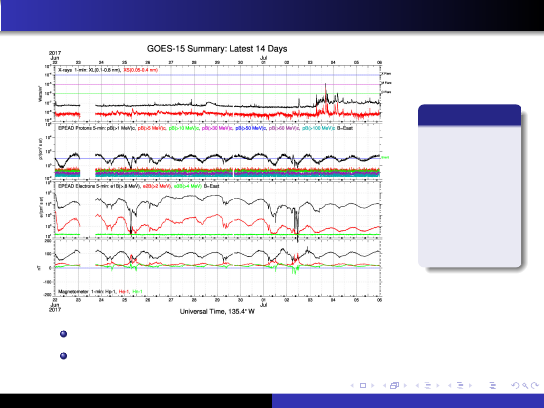This screenshot has height=408, width=544.
Task: Go to next slide arrow
Action: pos(373,385)
